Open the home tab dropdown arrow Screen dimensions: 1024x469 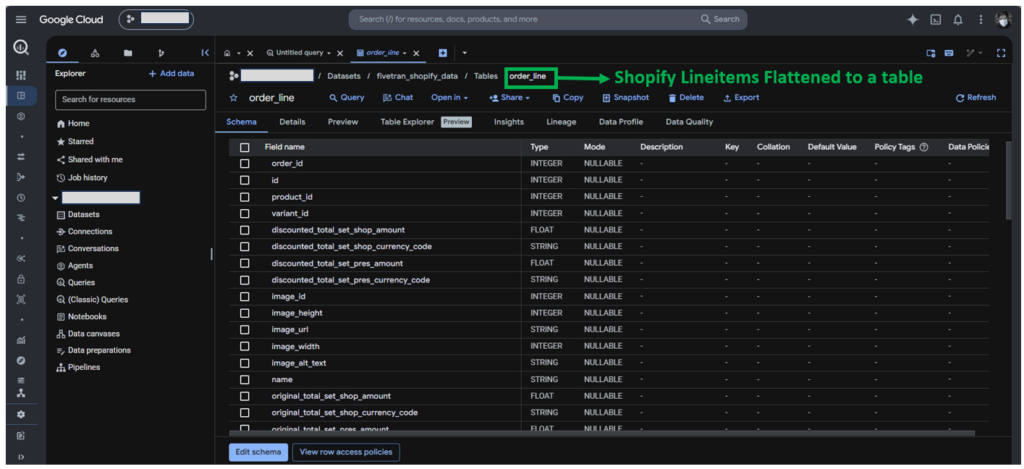click(238, 53)
